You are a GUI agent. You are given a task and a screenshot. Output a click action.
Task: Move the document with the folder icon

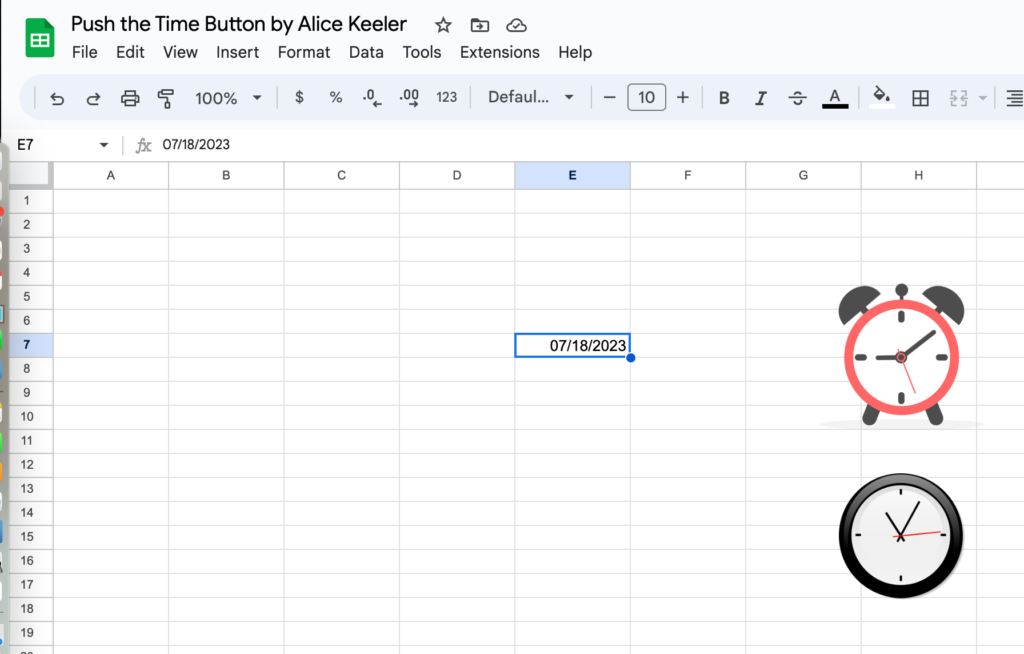pos(480,25)
